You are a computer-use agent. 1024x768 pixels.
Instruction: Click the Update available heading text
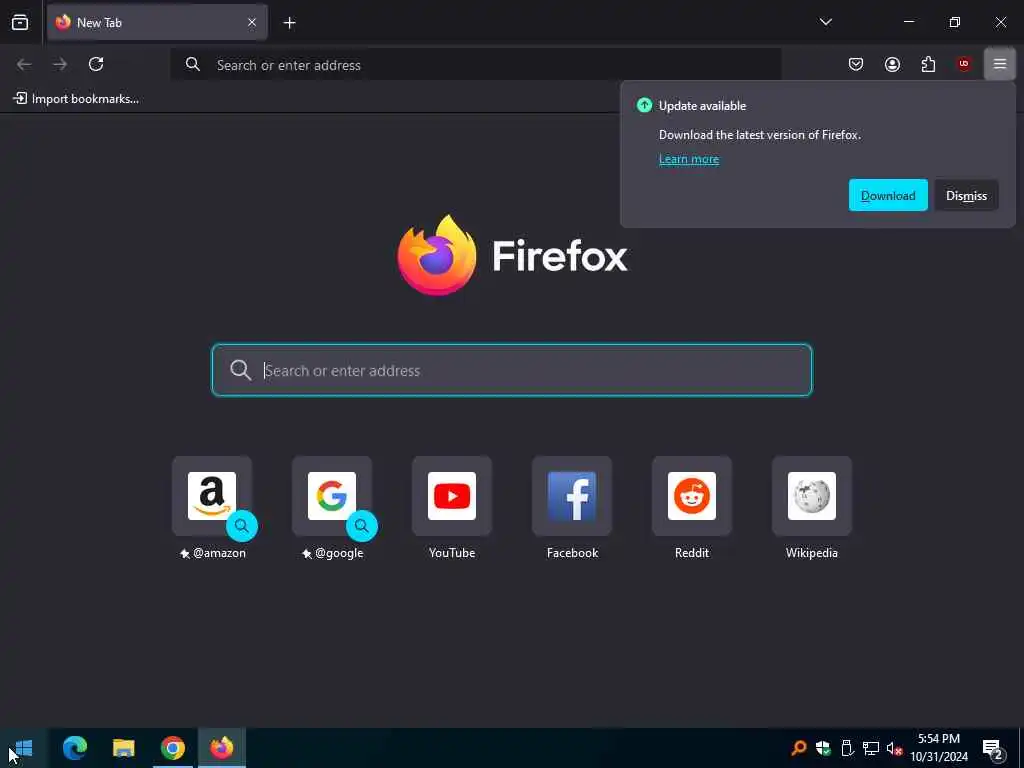[702, 106]
